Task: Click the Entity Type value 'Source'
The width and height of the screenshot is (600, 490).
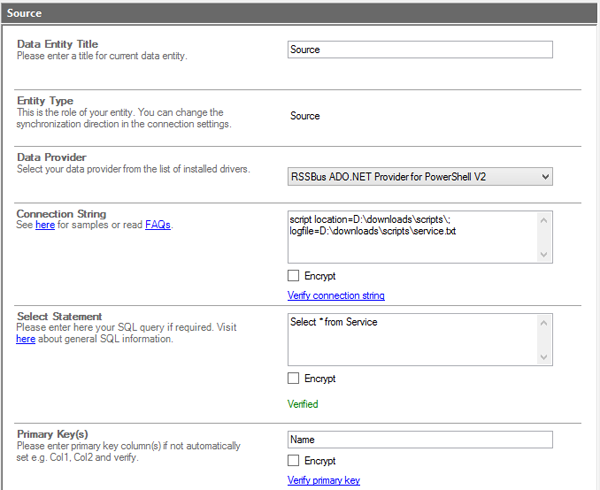Action: click(x=305, y=116)
